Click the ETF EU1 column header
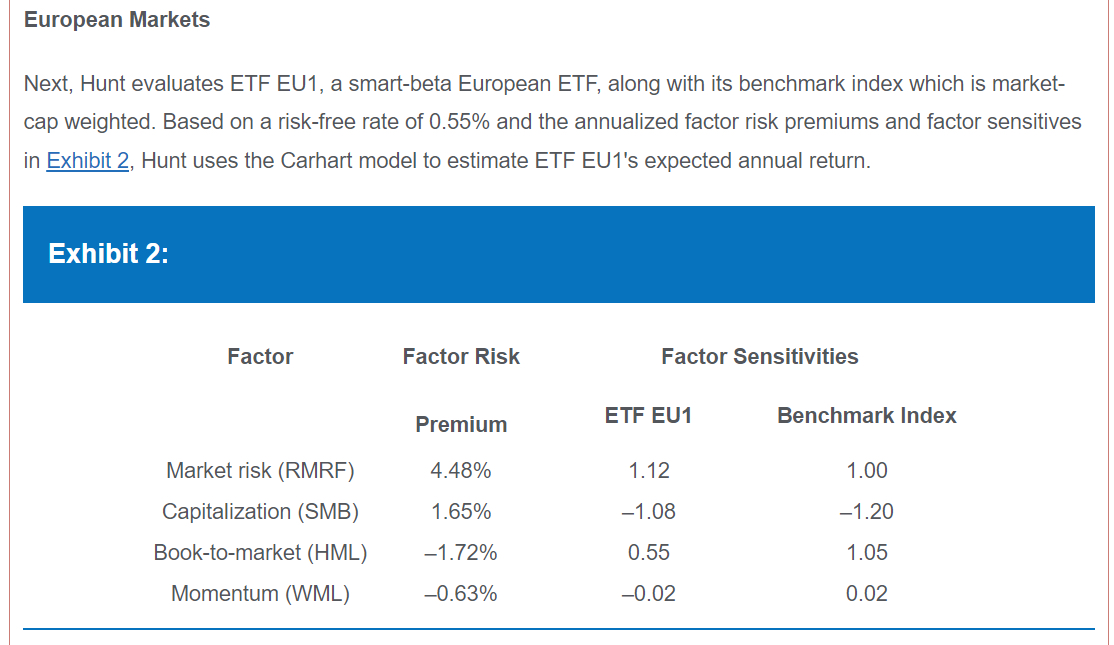 tap(648, 416)
